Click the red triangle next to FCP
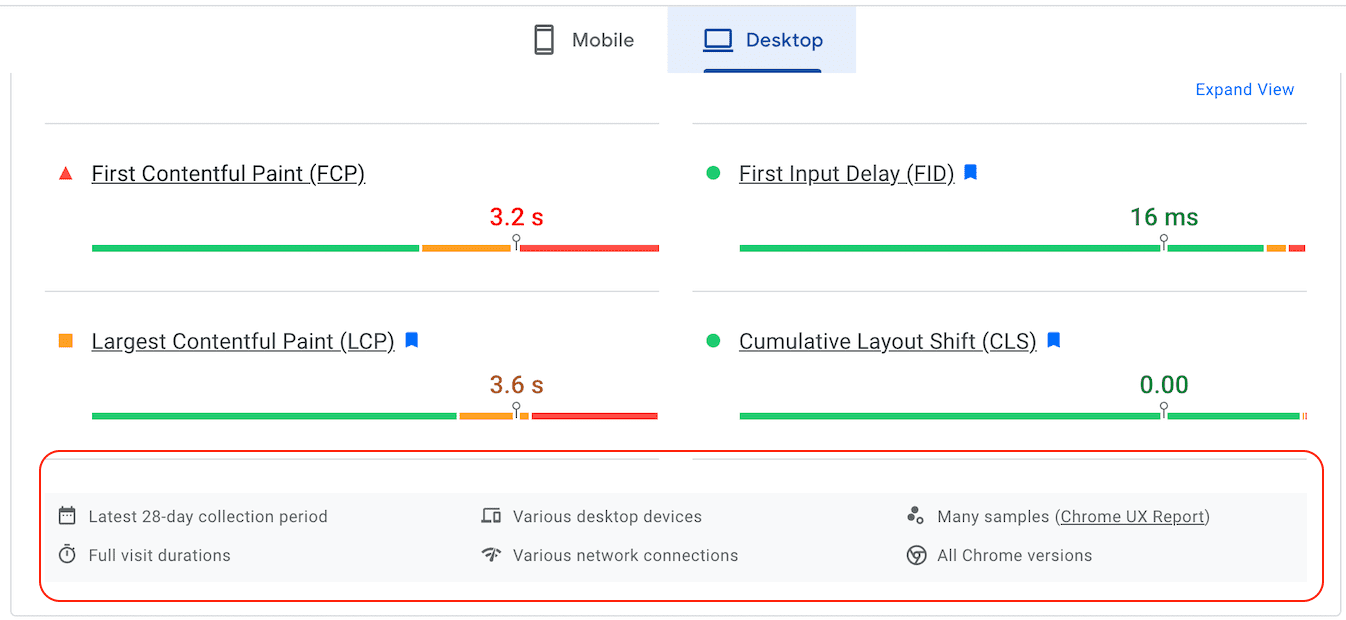 click(65, 172)
